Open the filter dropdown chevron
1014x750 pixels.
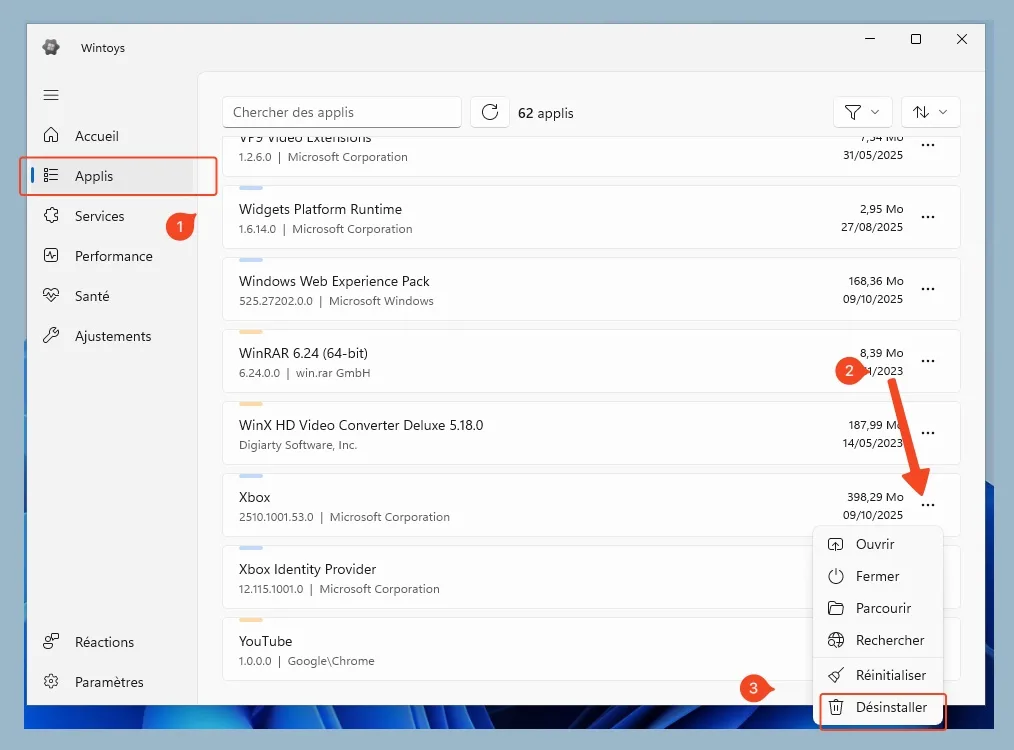pos(873,111)
